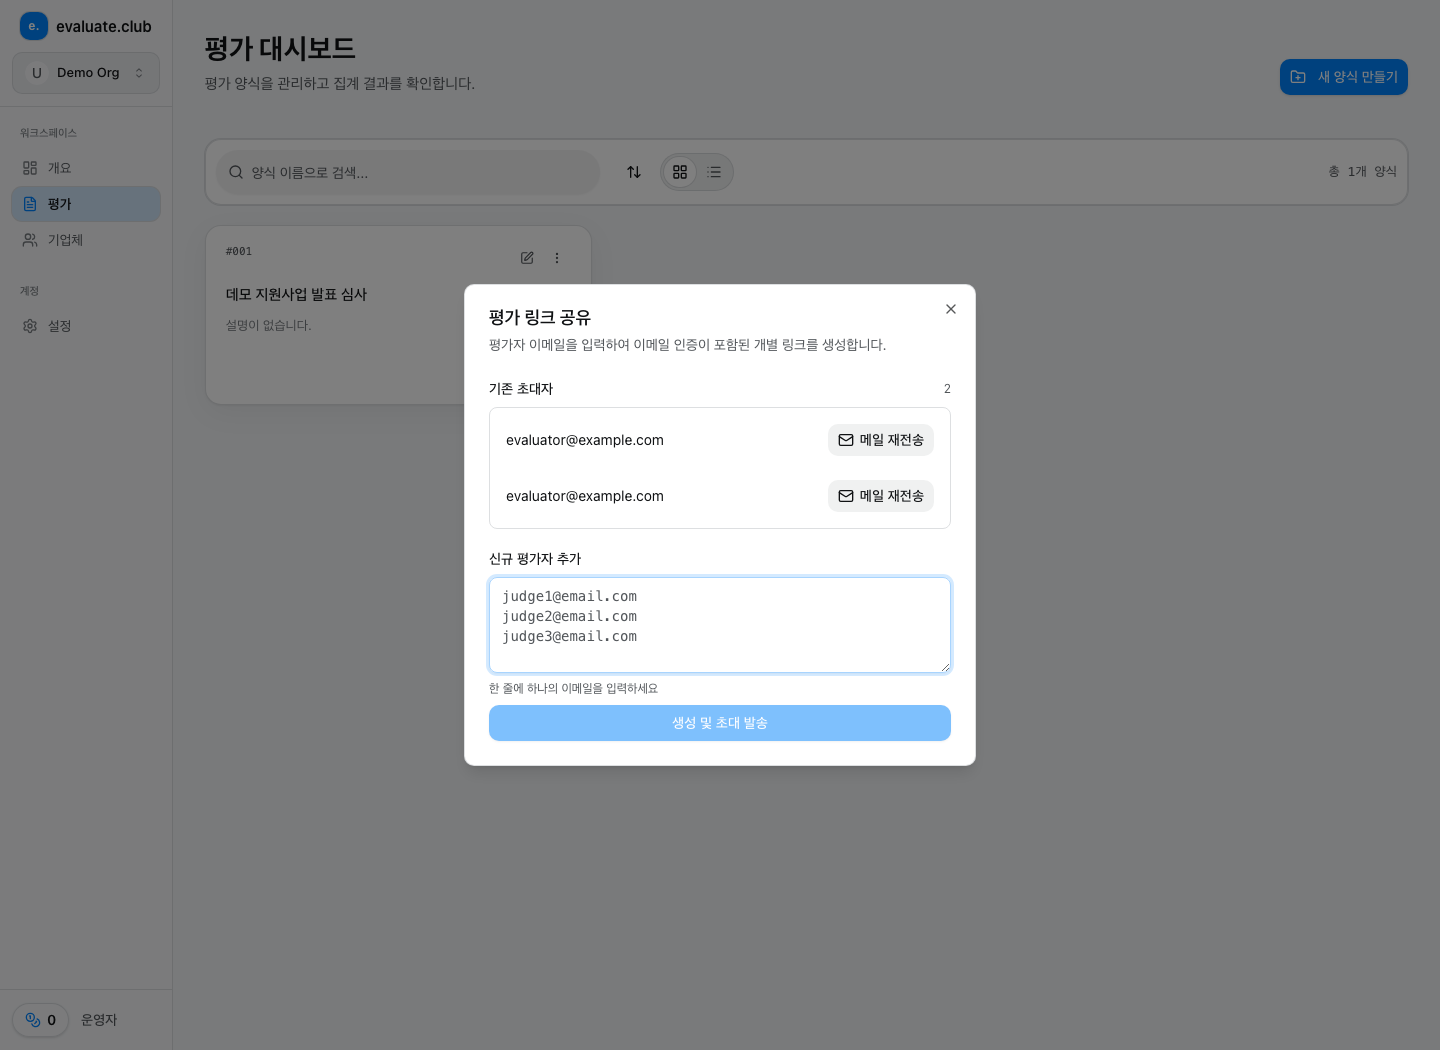This screenshot has height=1050, width=1440.
Task: Open 기업체 in the sidebar
Action: [x=86, y=240]
